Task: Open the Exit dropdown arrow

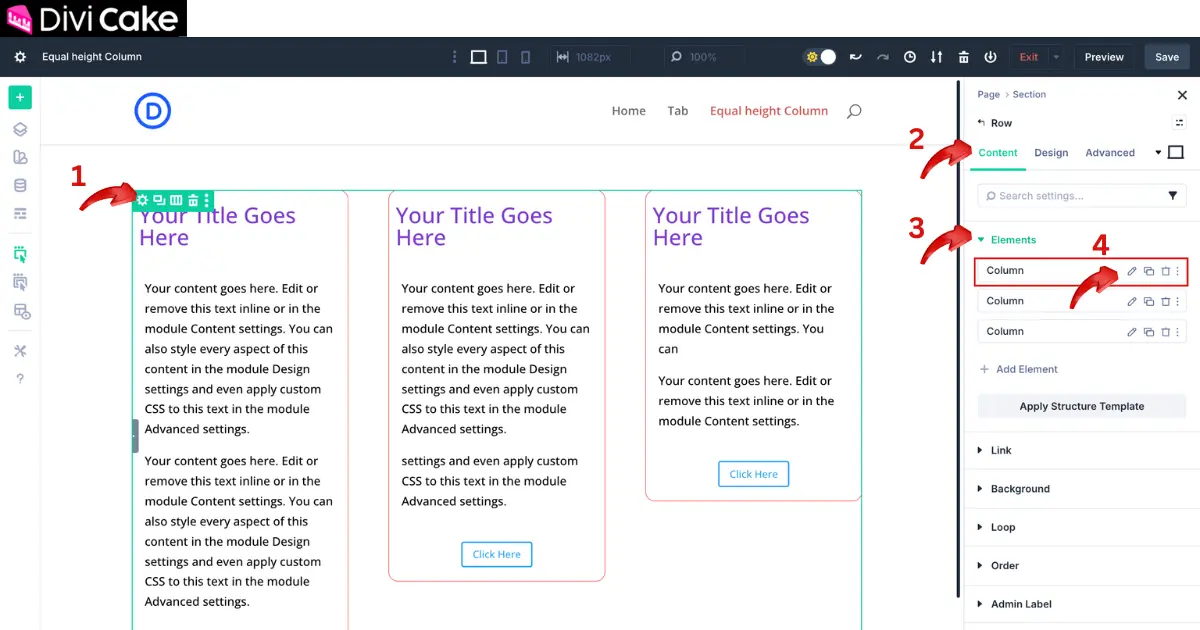Action: [x=1056, y=57]
